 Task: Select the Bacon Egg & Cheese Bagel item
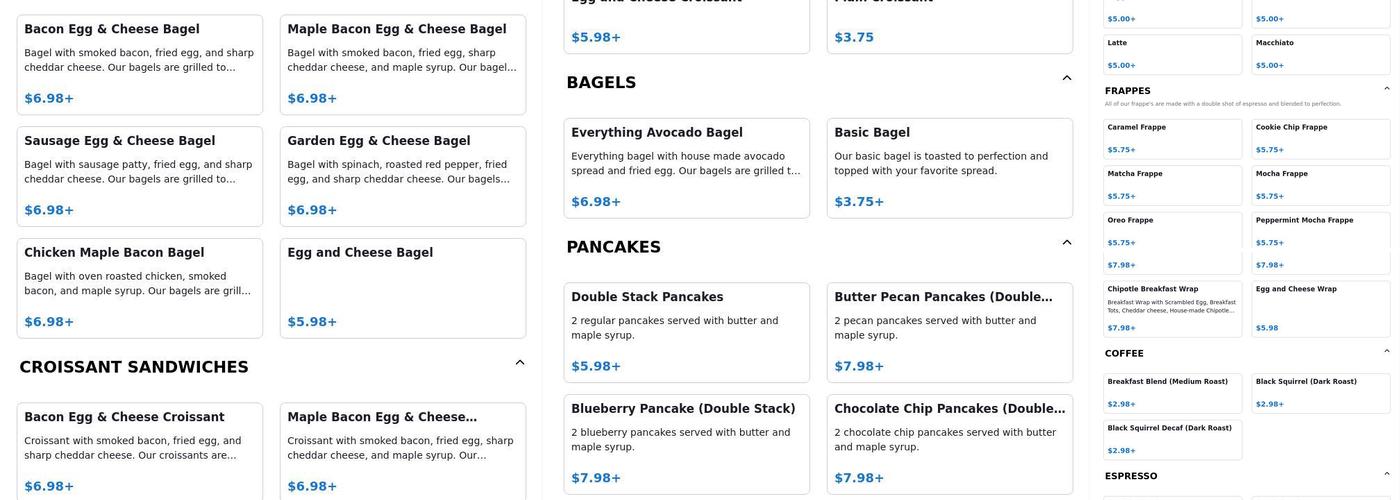[x=140, y=64]
